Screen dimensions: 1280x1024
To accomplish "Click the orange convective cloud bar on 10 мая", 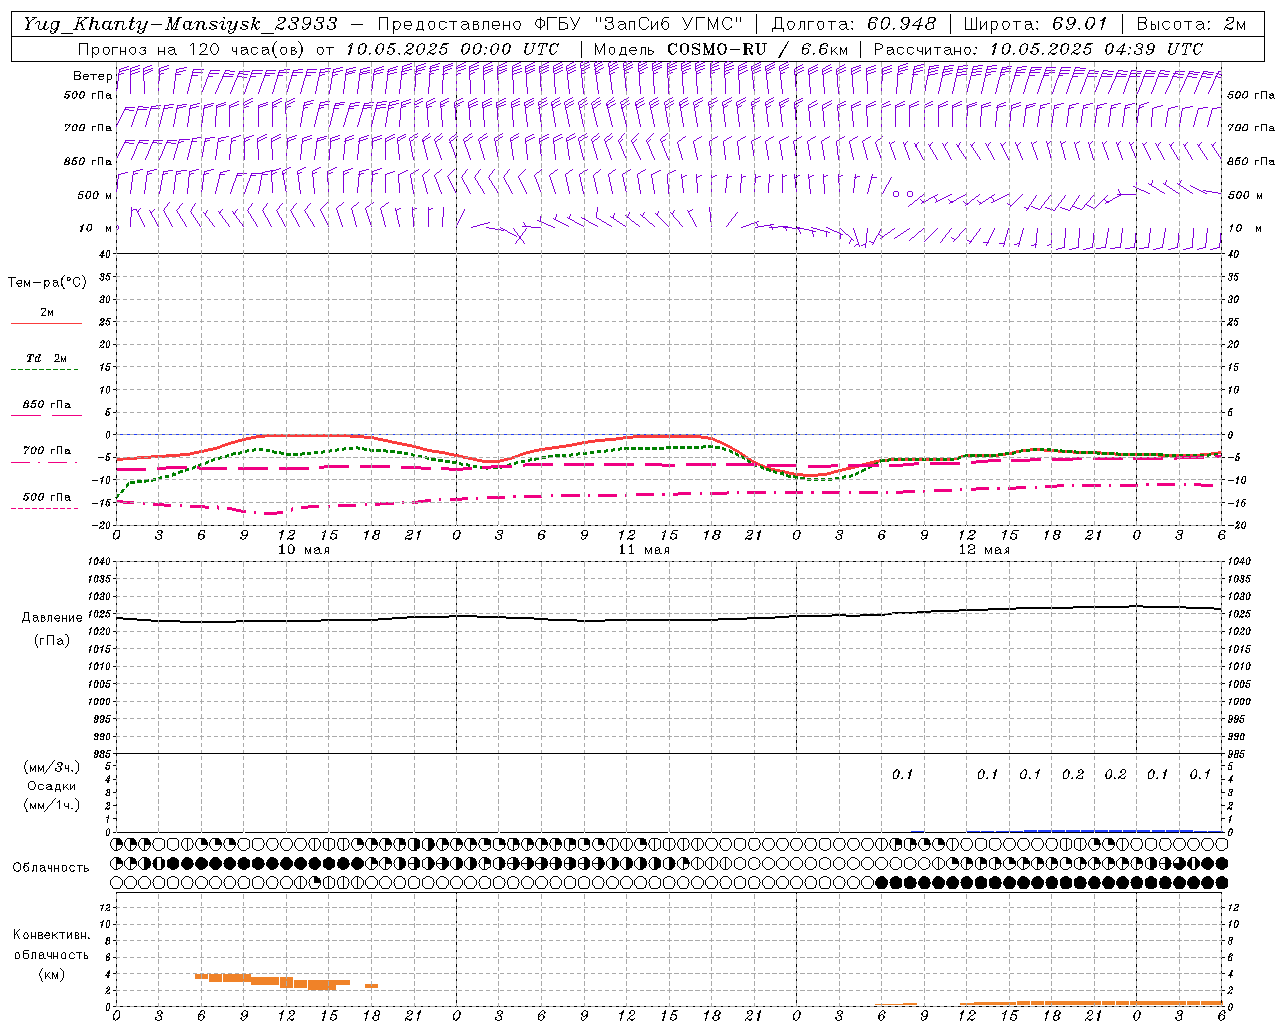I will point(272,981).
